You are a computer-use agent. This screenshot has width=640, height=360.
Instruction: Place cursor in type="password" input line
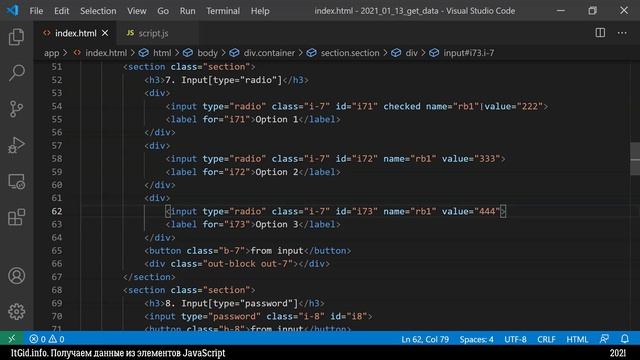click(258, 316)
